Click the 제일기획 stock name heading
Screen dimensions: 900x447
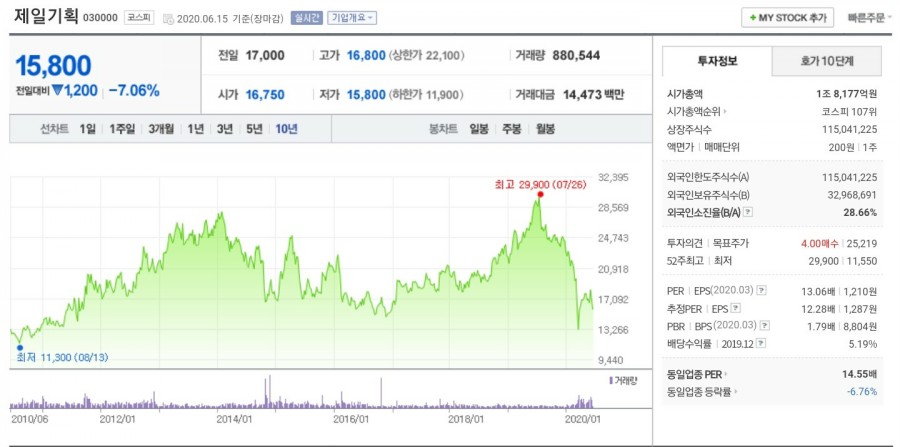45,16
